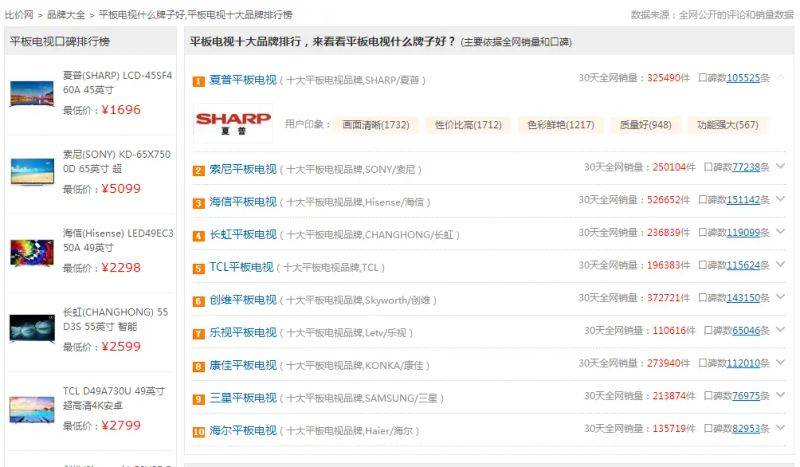Screen dimensions: 800x467
Task: Click the rank 10 orange badge
Action: click(198, 432)
